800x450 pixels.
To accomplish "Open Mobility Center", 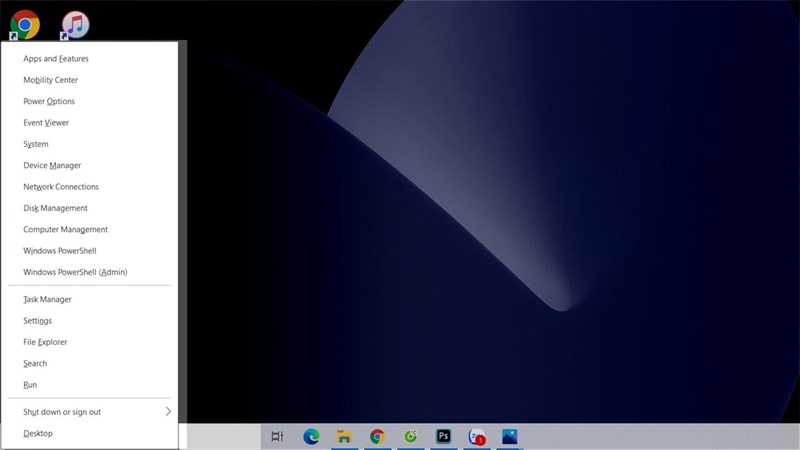I will click(x=90, y=80).
